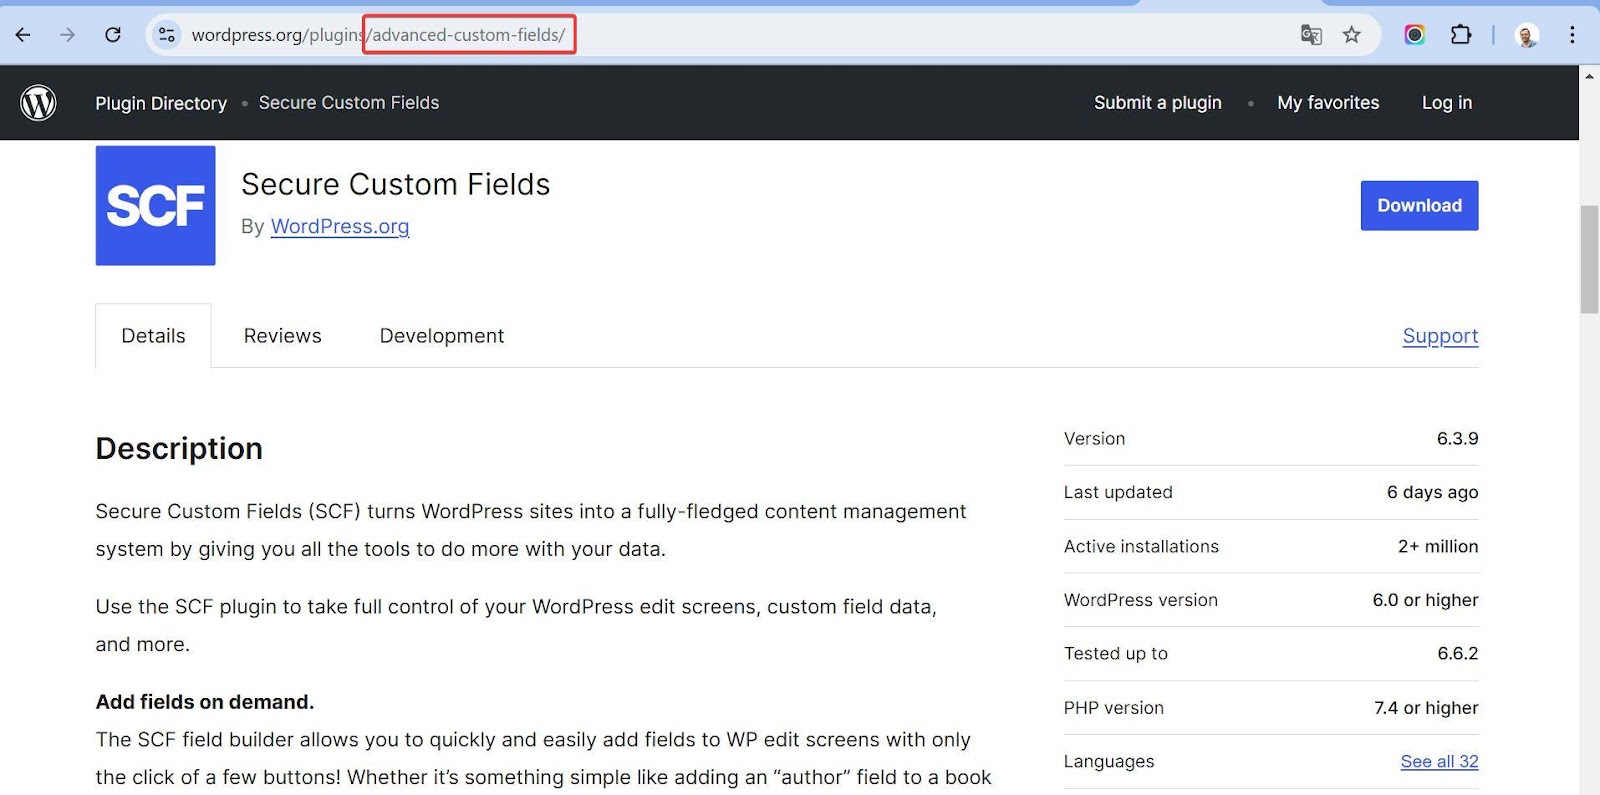This screenshot has width=1600, height=795.
Task: Open WordPress.org author link
Action: [340, 227]
